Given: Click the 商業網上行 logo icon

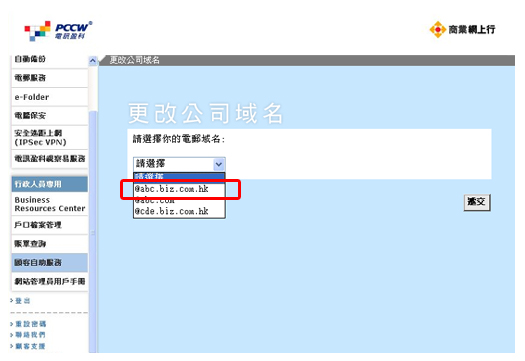Looking at the screenshot, I should [x=437, y=29].
